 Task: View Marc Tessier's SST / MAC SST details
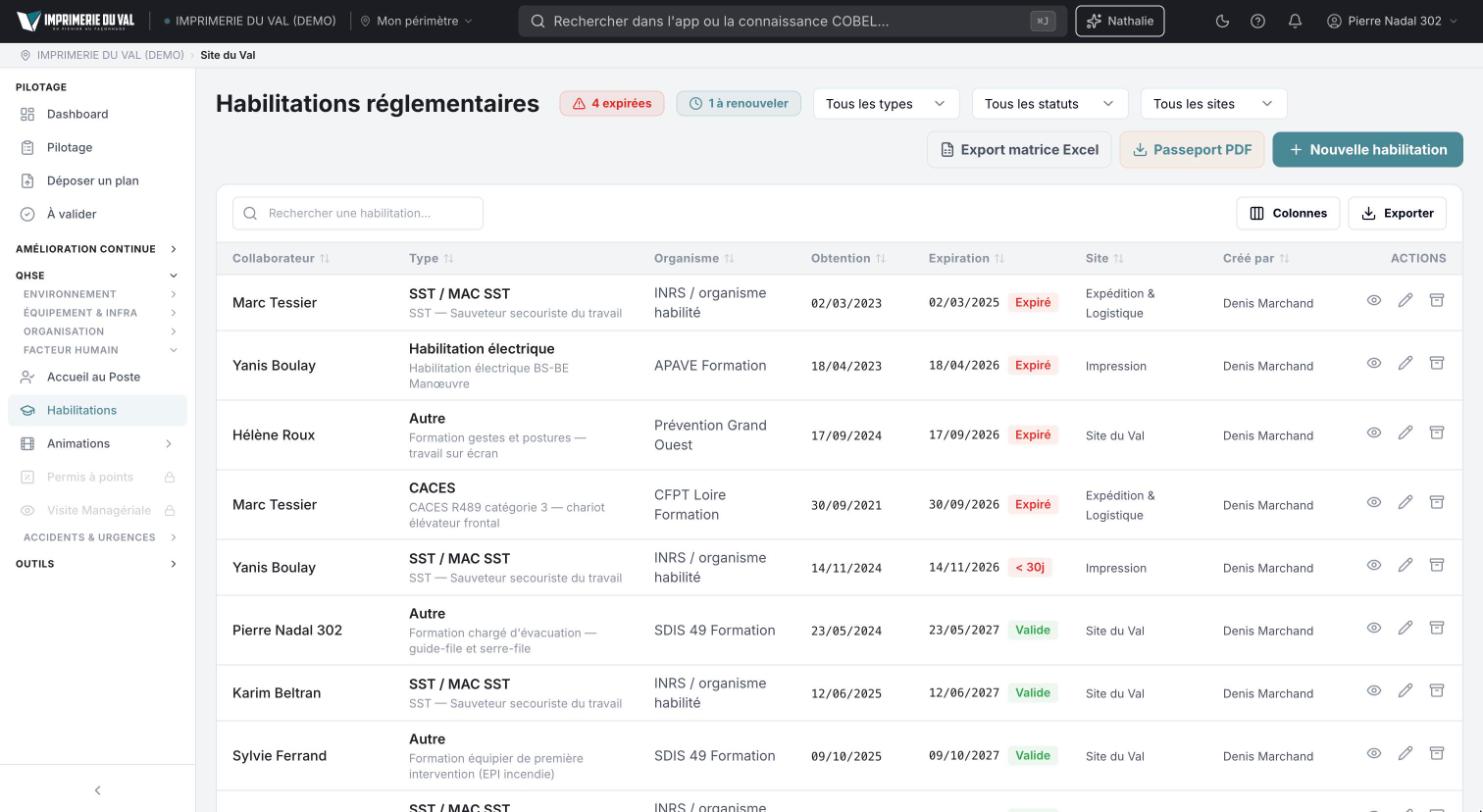coord(1374,300)
